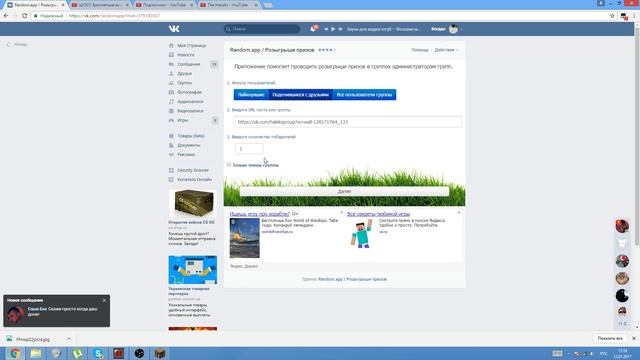Select the Лайкнувшие filter button
Screen dimensions: 640x360
click(251, 95)
